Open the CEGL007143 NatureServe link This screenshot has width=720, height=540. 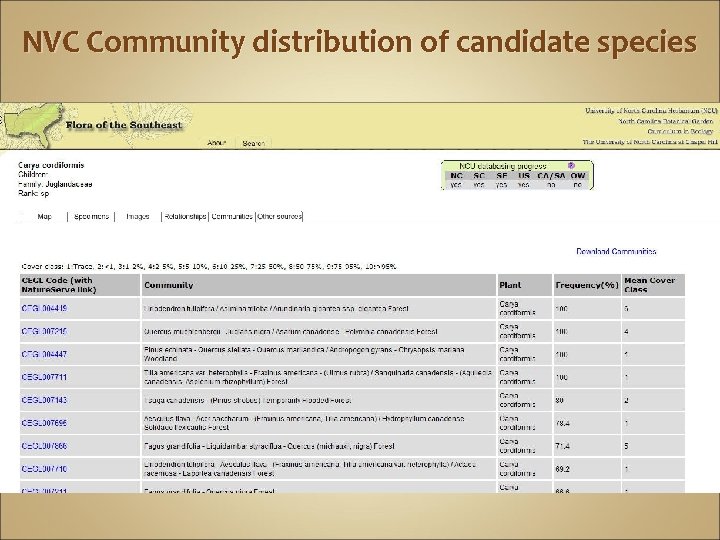pyautogui.click(x=44, y=400)
